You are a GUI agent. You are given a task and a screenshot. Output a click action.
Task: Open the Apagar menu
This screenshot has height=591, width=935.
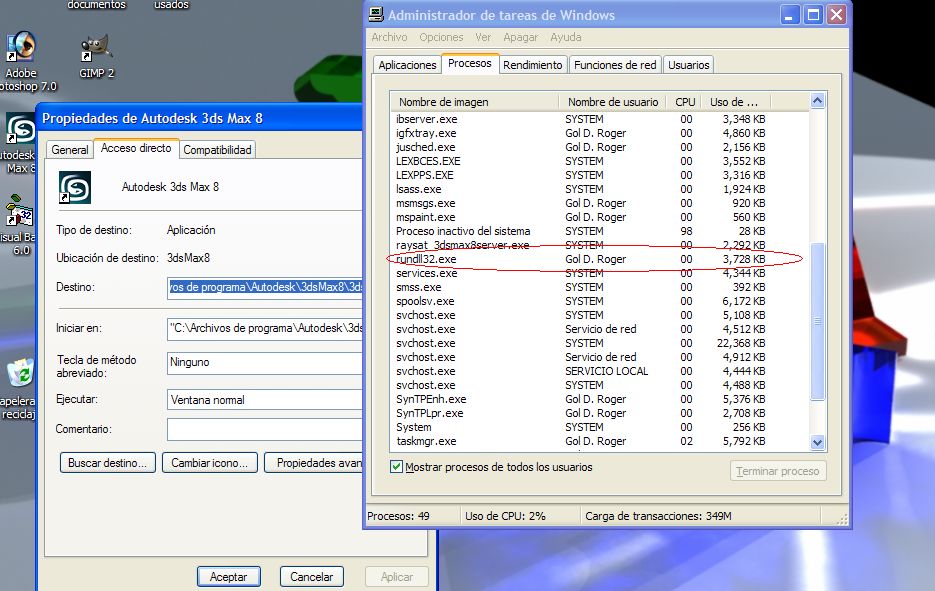click(521, 37)
